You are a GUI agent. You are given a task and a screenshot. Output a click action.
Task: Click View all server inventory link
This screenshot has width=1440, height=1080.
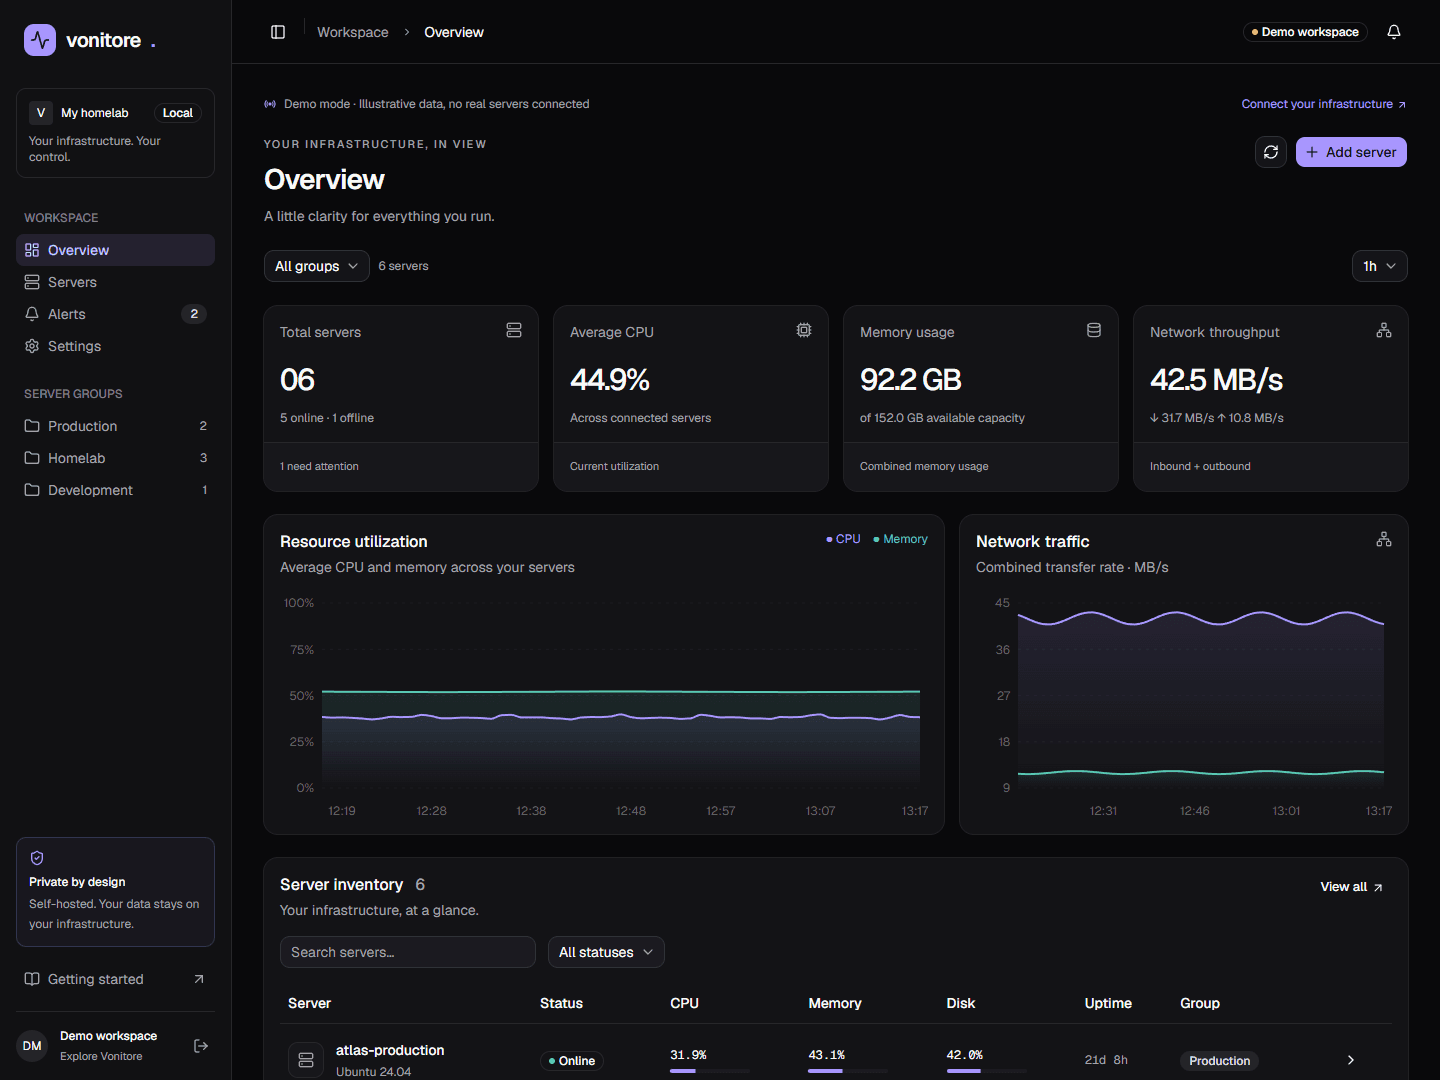click(x=1351, y=887)
